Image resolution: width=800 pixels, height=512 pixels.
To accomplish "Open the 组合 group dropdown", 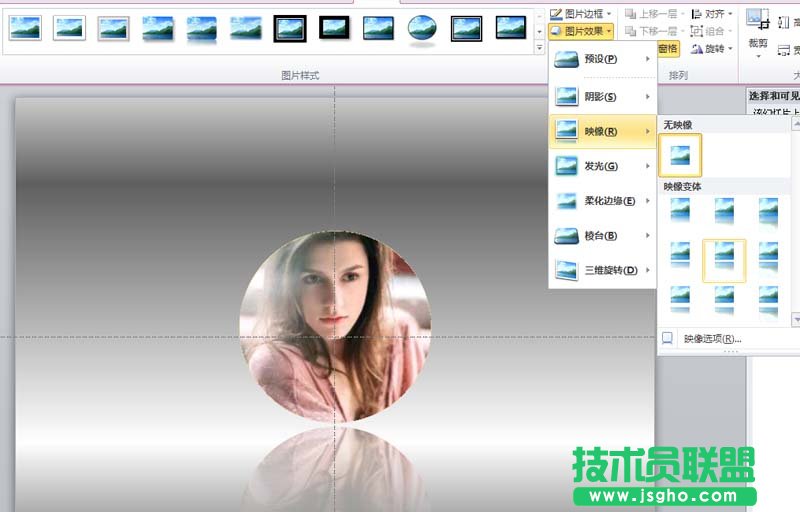I will coord(711,31).
